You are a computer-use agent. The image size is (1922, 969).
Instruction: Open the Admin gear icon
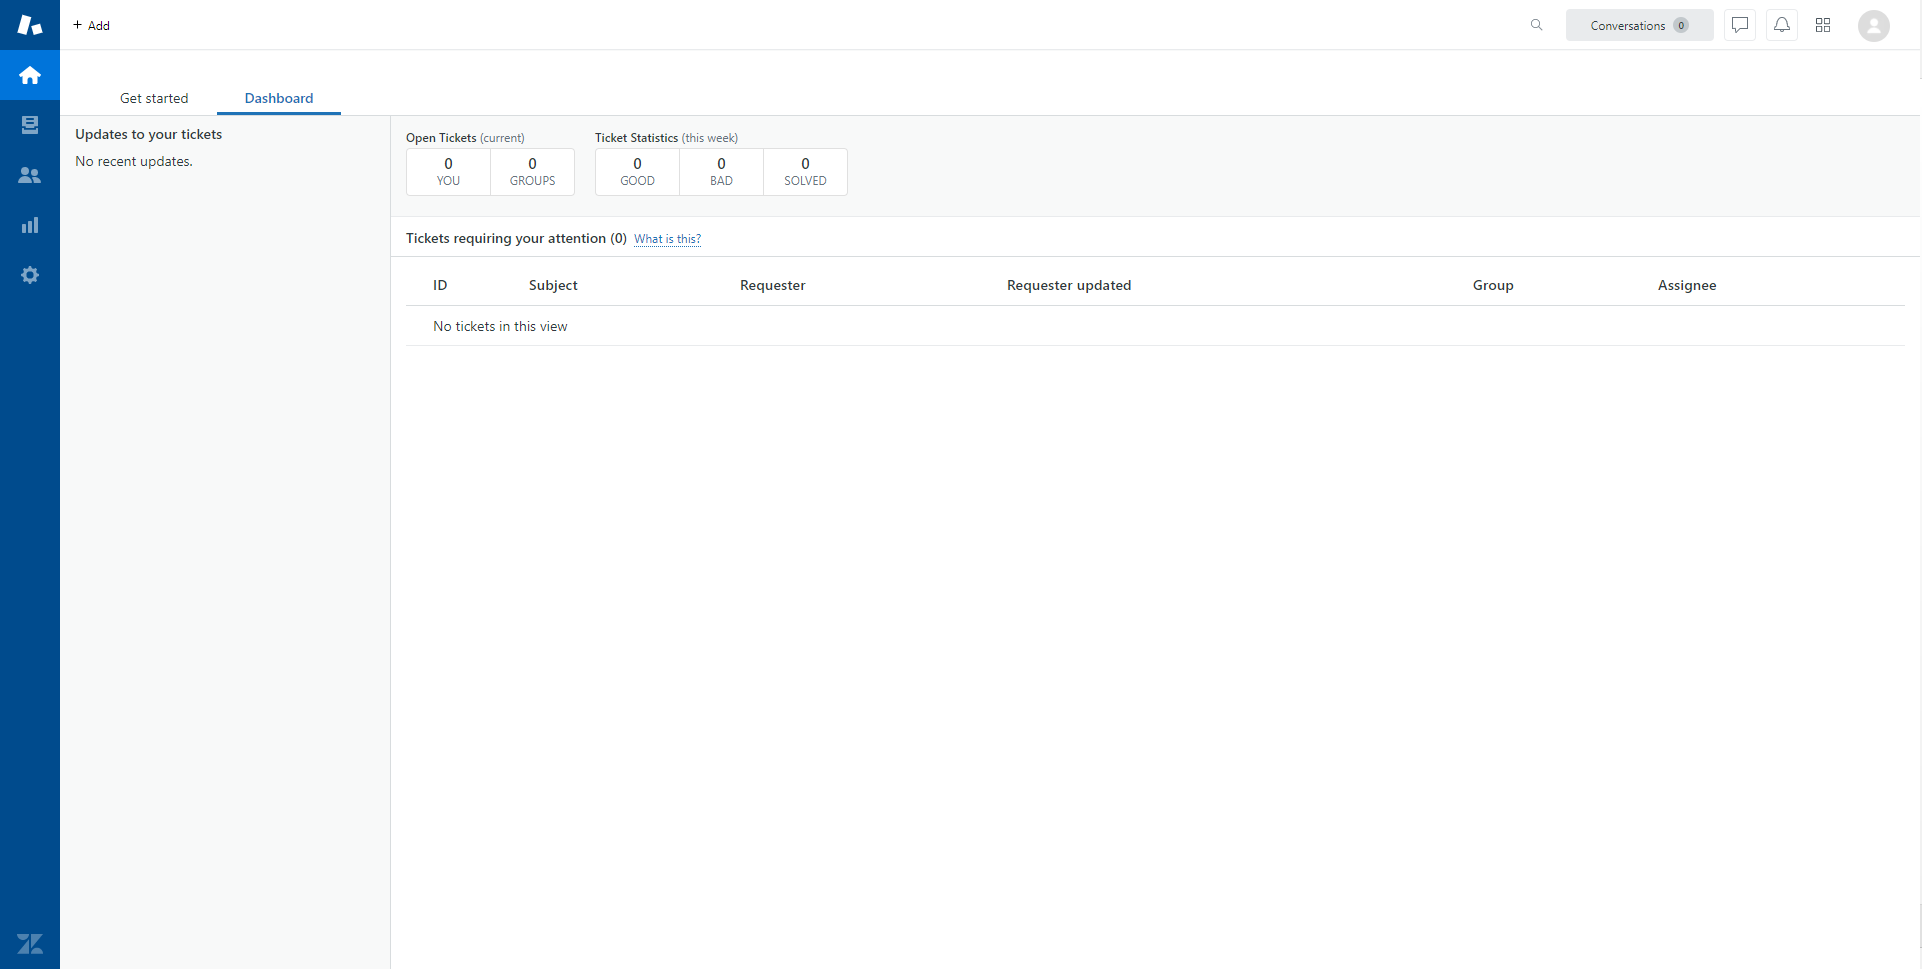(x=30, y=275)
